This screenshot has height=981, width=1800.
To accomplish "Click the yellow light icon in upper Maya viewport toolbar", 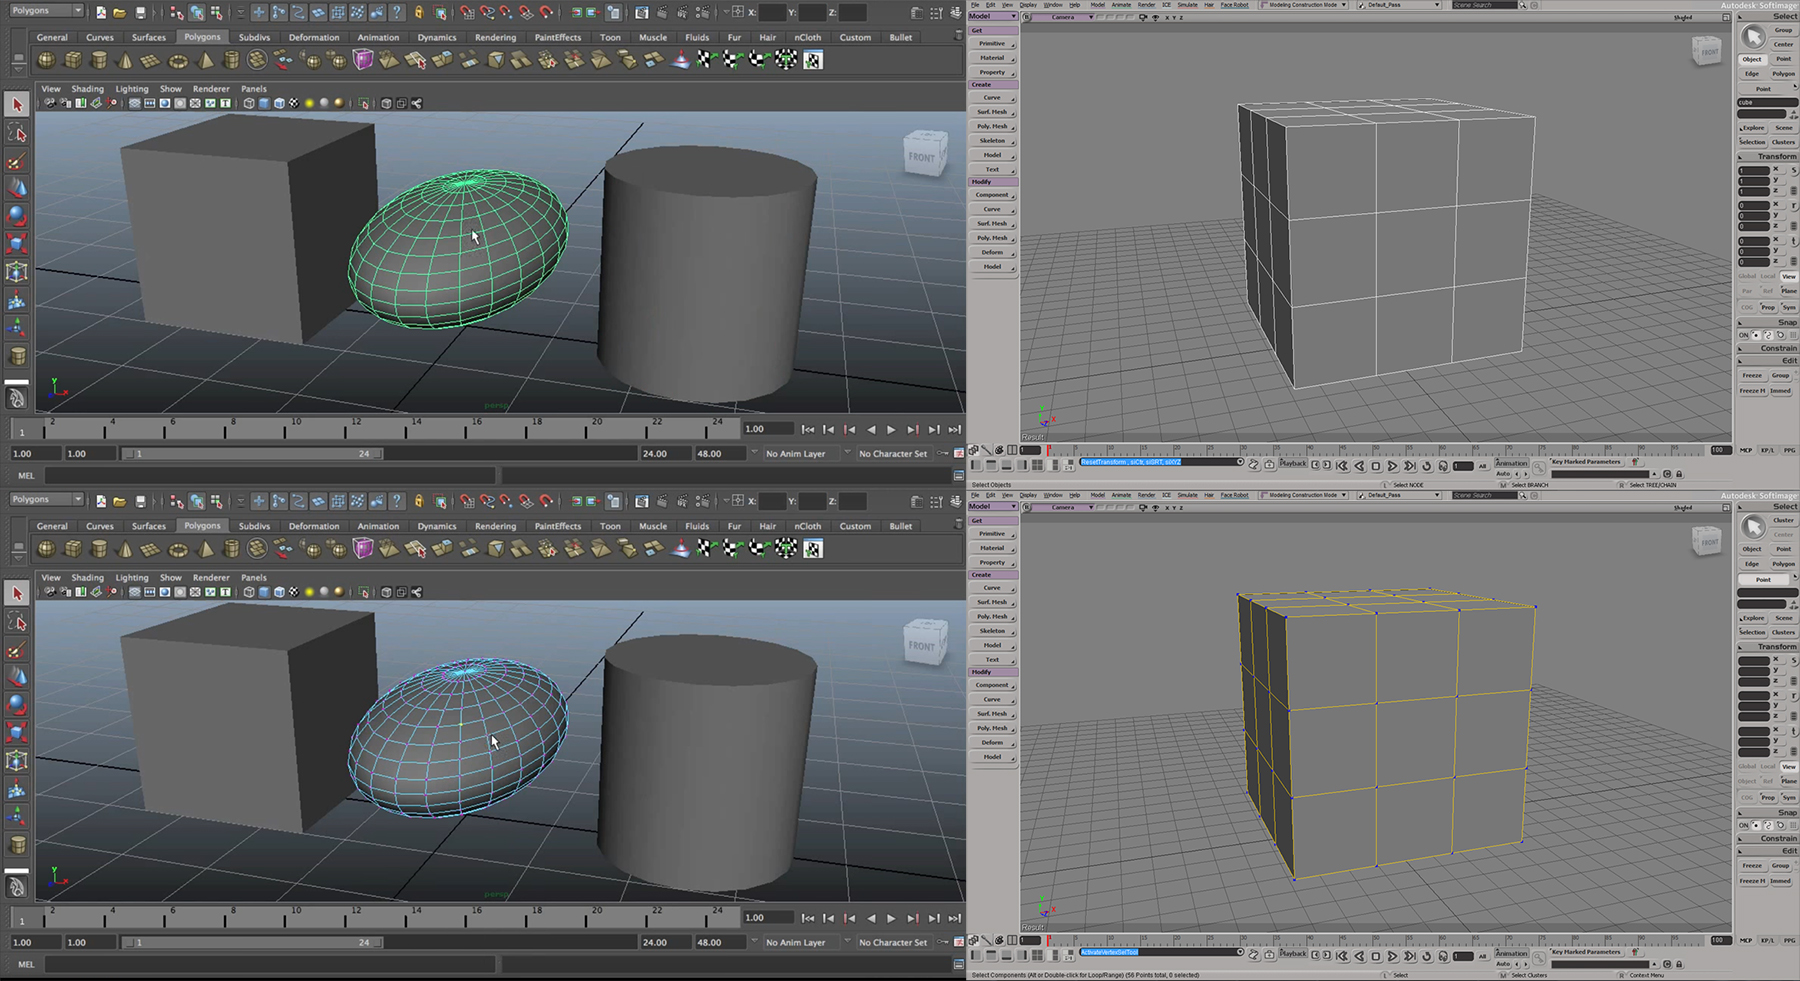I will [309, 103].
